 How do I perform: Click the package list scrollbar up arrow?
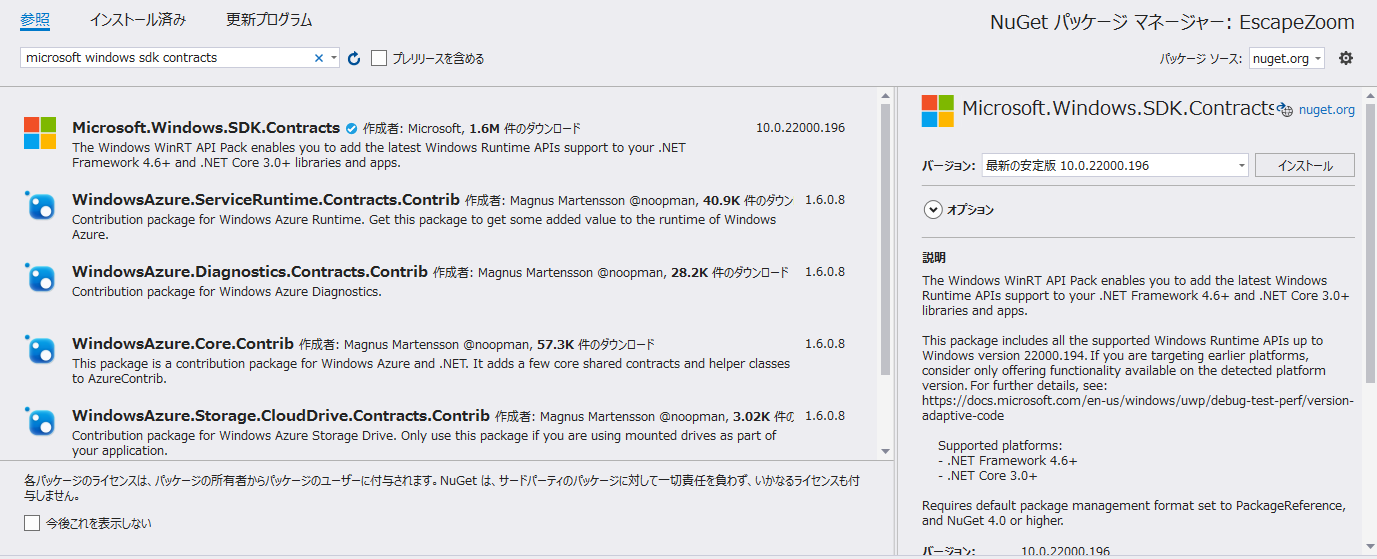(885, 94)
